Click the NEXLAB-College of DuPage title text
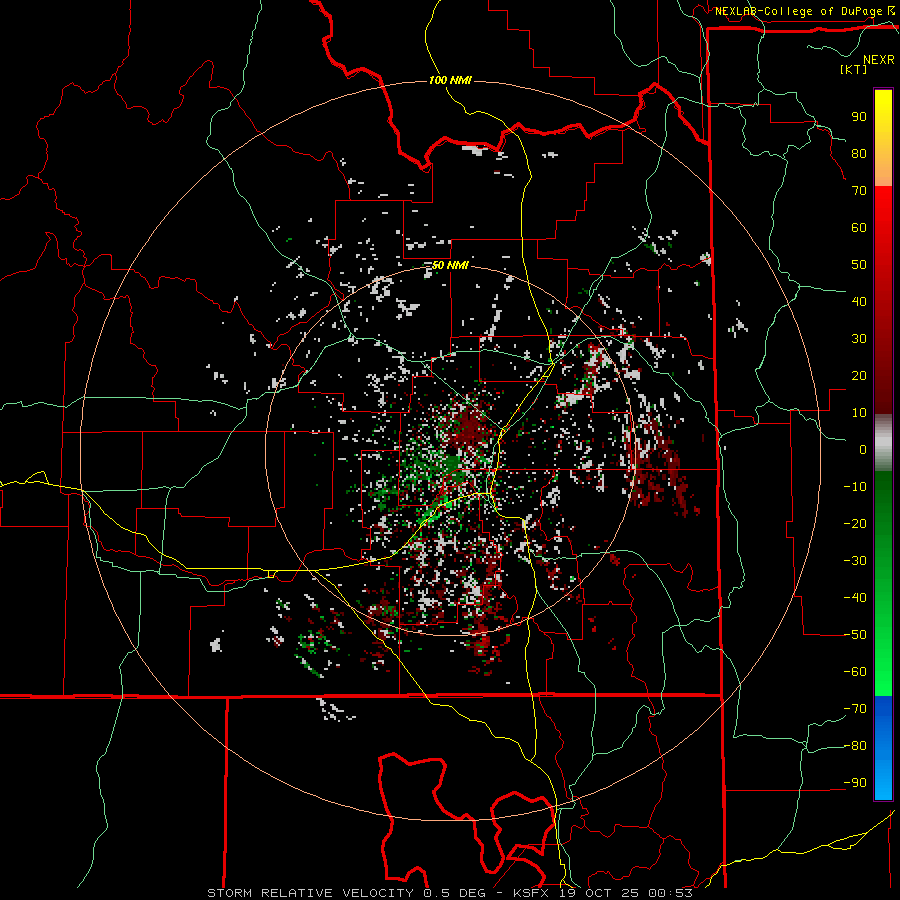The image size is (900, 900). coord(799,11)
